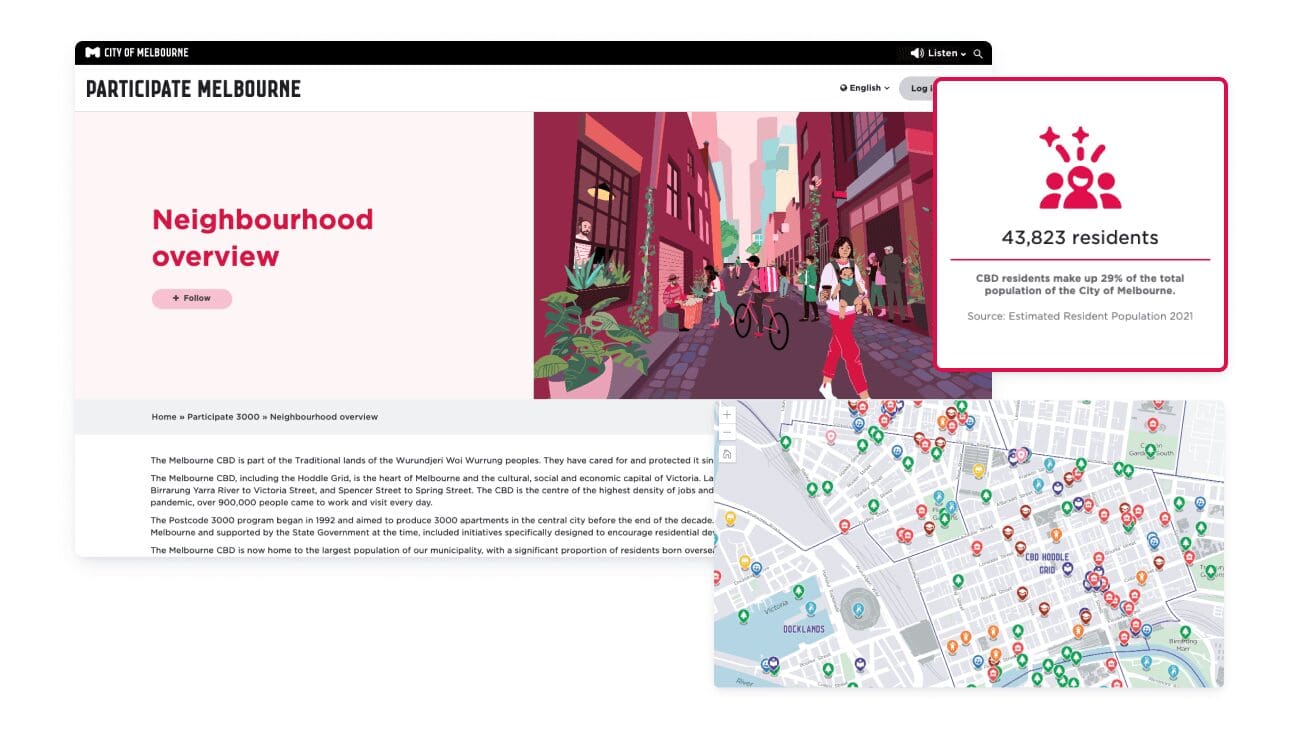Select the Postcode 3000 program paragraph

coord(432,527)
